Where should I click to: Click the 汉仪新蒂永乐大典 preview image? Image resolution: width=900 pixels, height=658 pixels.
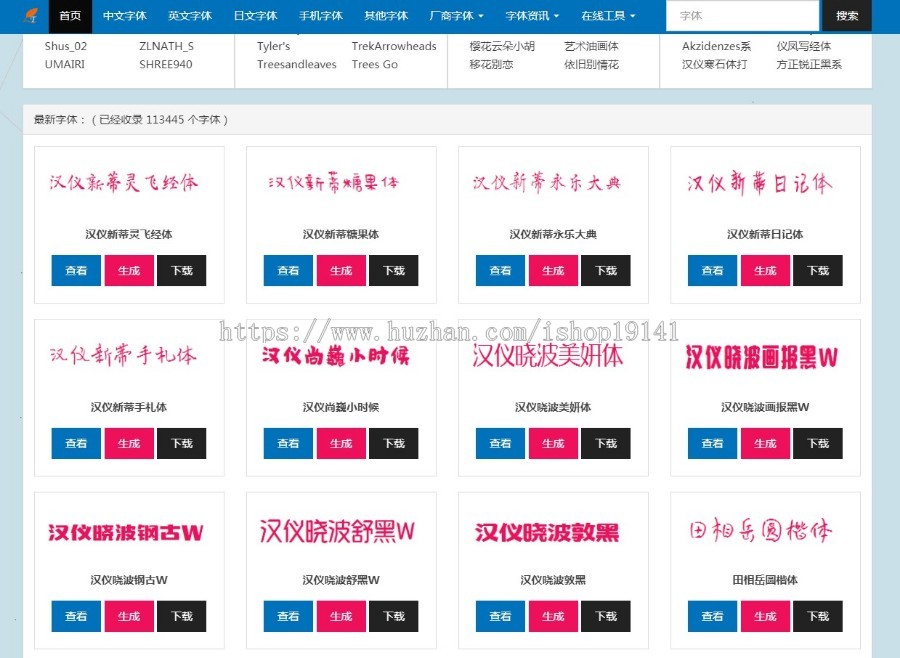547,183
